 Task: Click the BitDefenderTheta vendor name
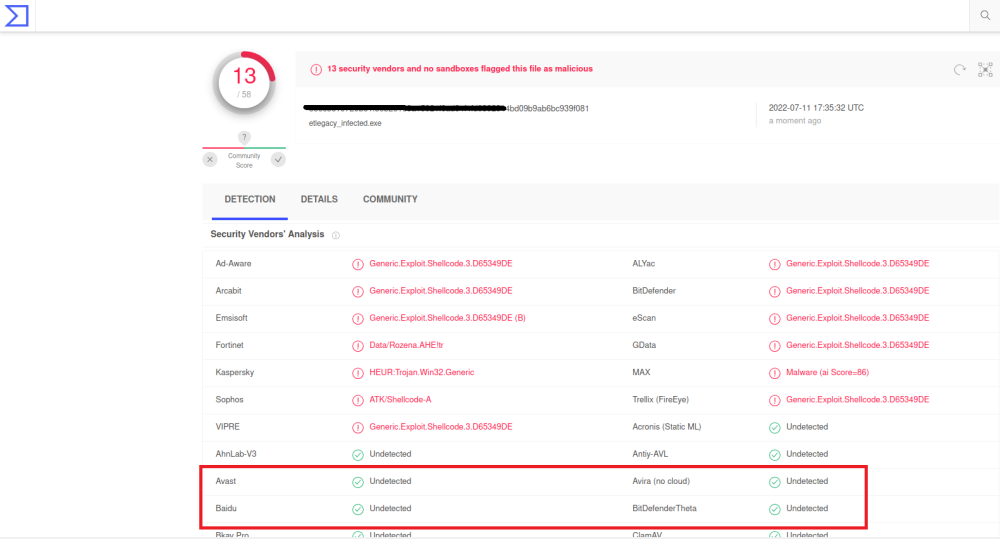coord(665,508)
